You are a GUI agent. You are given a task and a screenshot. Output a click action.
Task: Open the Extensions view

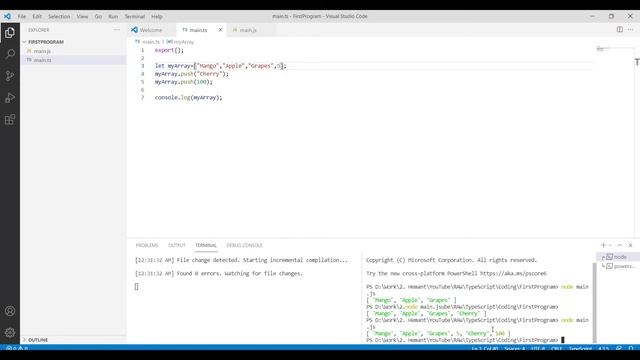10,120
